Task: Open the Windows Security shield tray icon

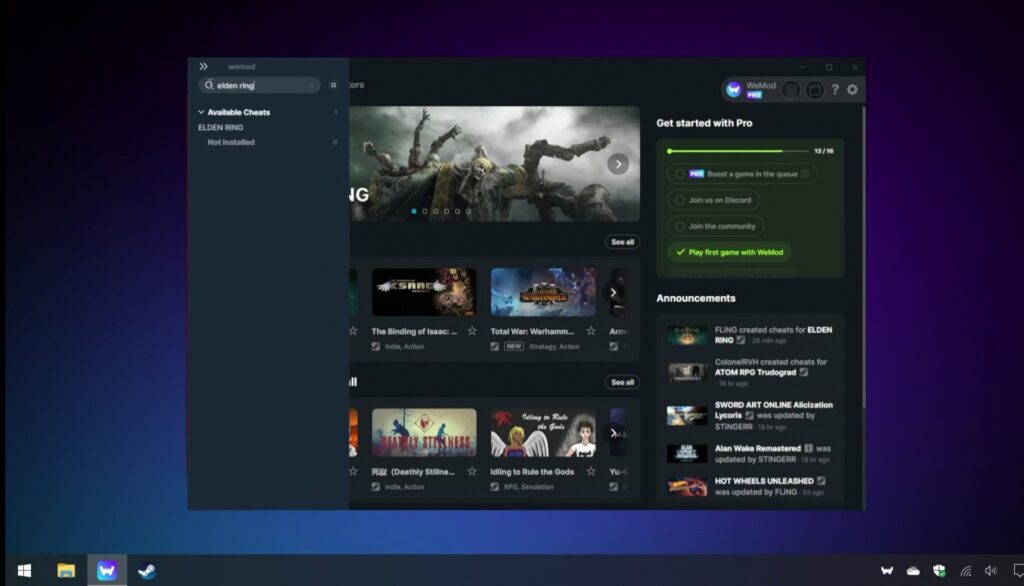Action: click(939, 570)
